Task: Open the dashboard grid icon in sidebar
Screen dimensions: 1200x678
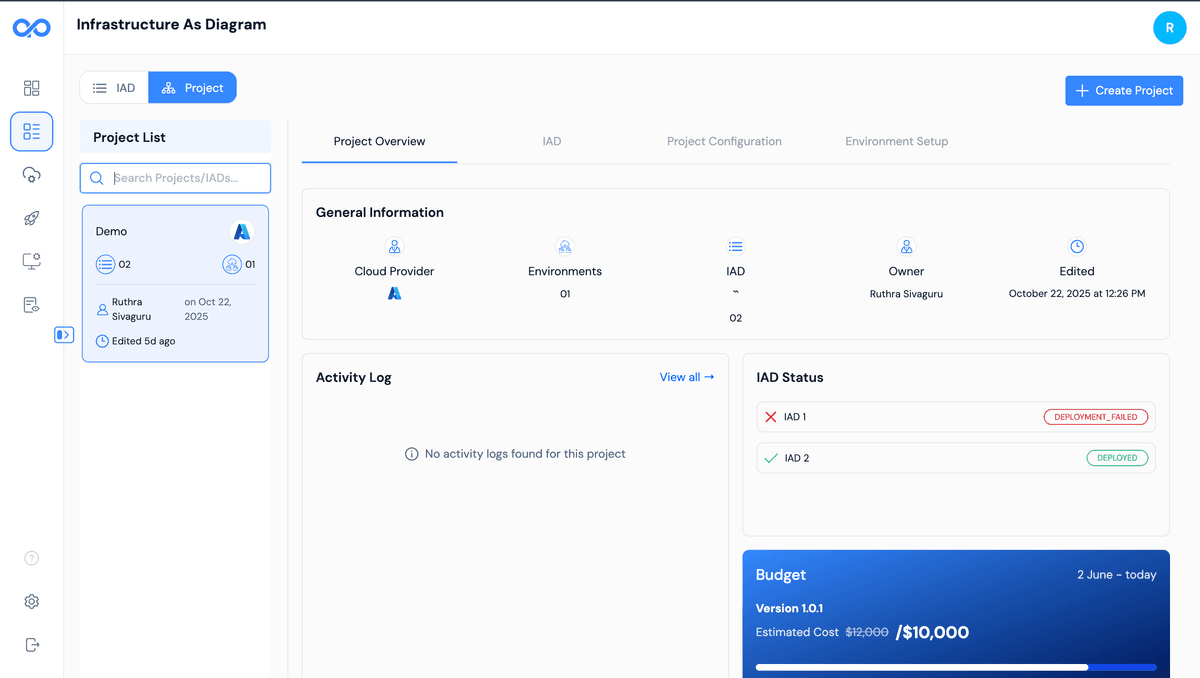Action: [x=31, y=88]
